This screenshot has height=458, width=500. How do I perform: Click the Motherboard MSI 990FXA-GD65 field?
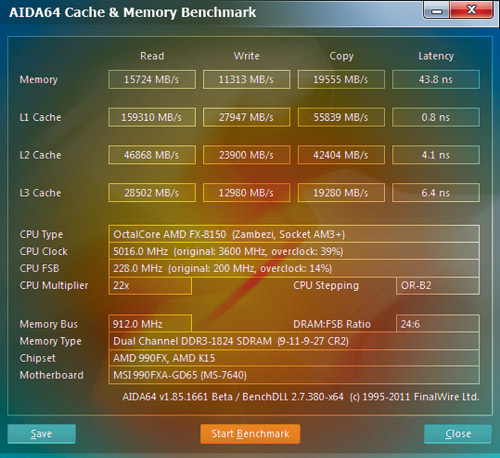pyautogui.click(x=294, y=375)
